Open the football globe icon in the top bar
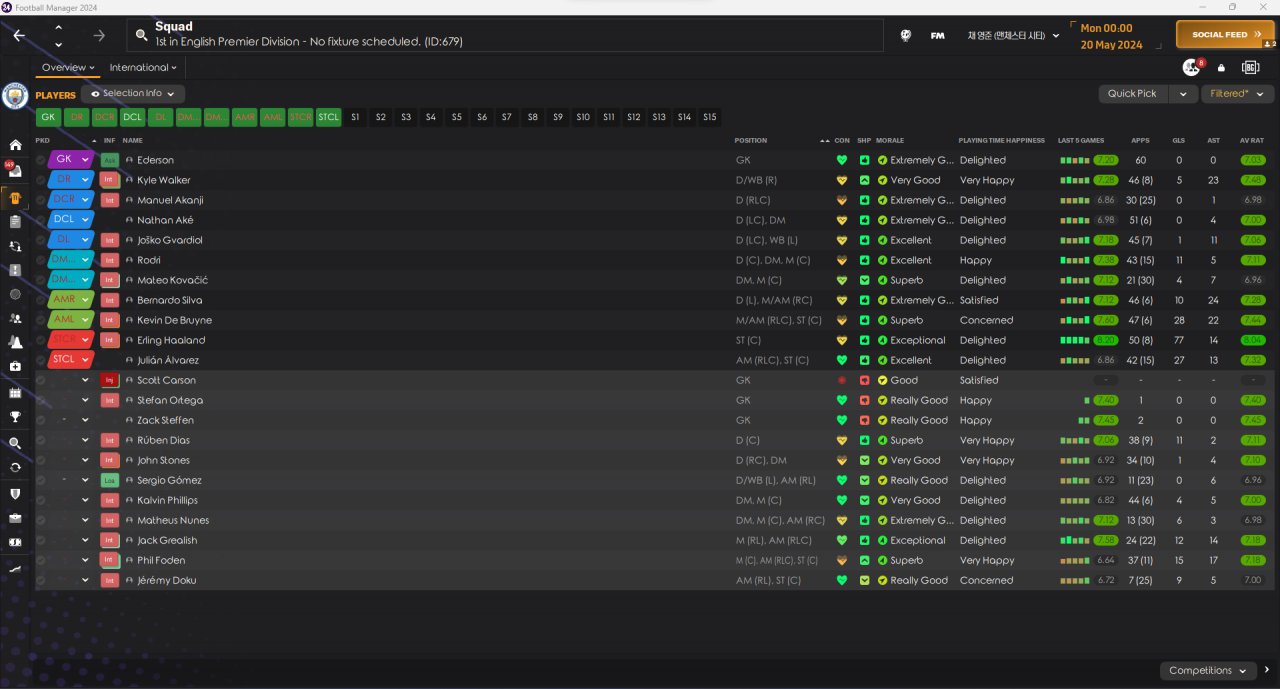Image resolution: width=1280 pixels, height=689 pixels. point(906,35)
